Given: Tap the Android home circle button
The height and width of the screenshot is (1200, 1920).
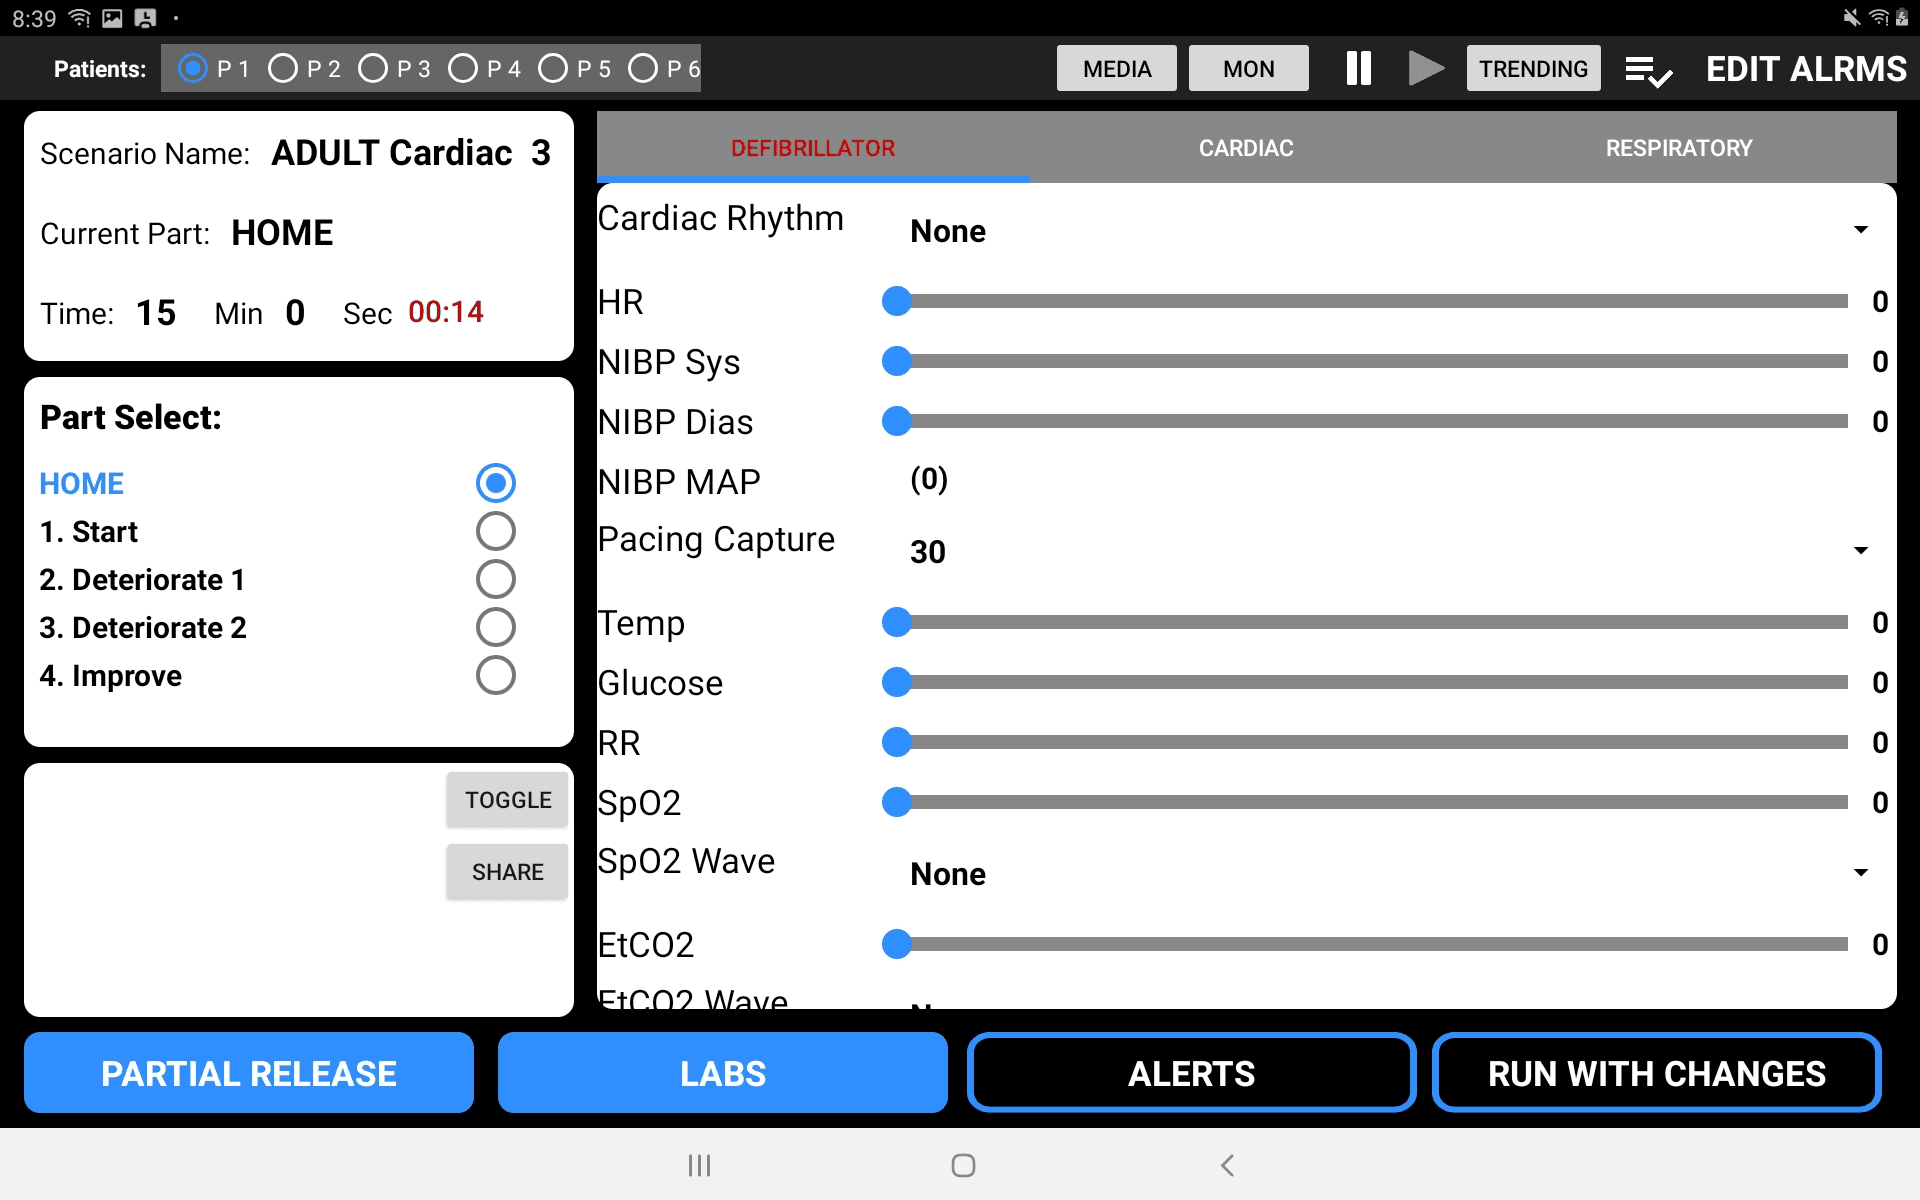Looking at the screenshot, I should click(962, 1164).
